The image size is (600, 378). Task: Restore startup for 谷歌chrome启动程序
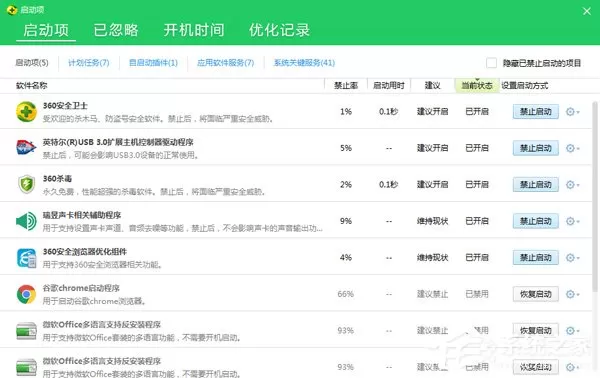pos(535,294)
